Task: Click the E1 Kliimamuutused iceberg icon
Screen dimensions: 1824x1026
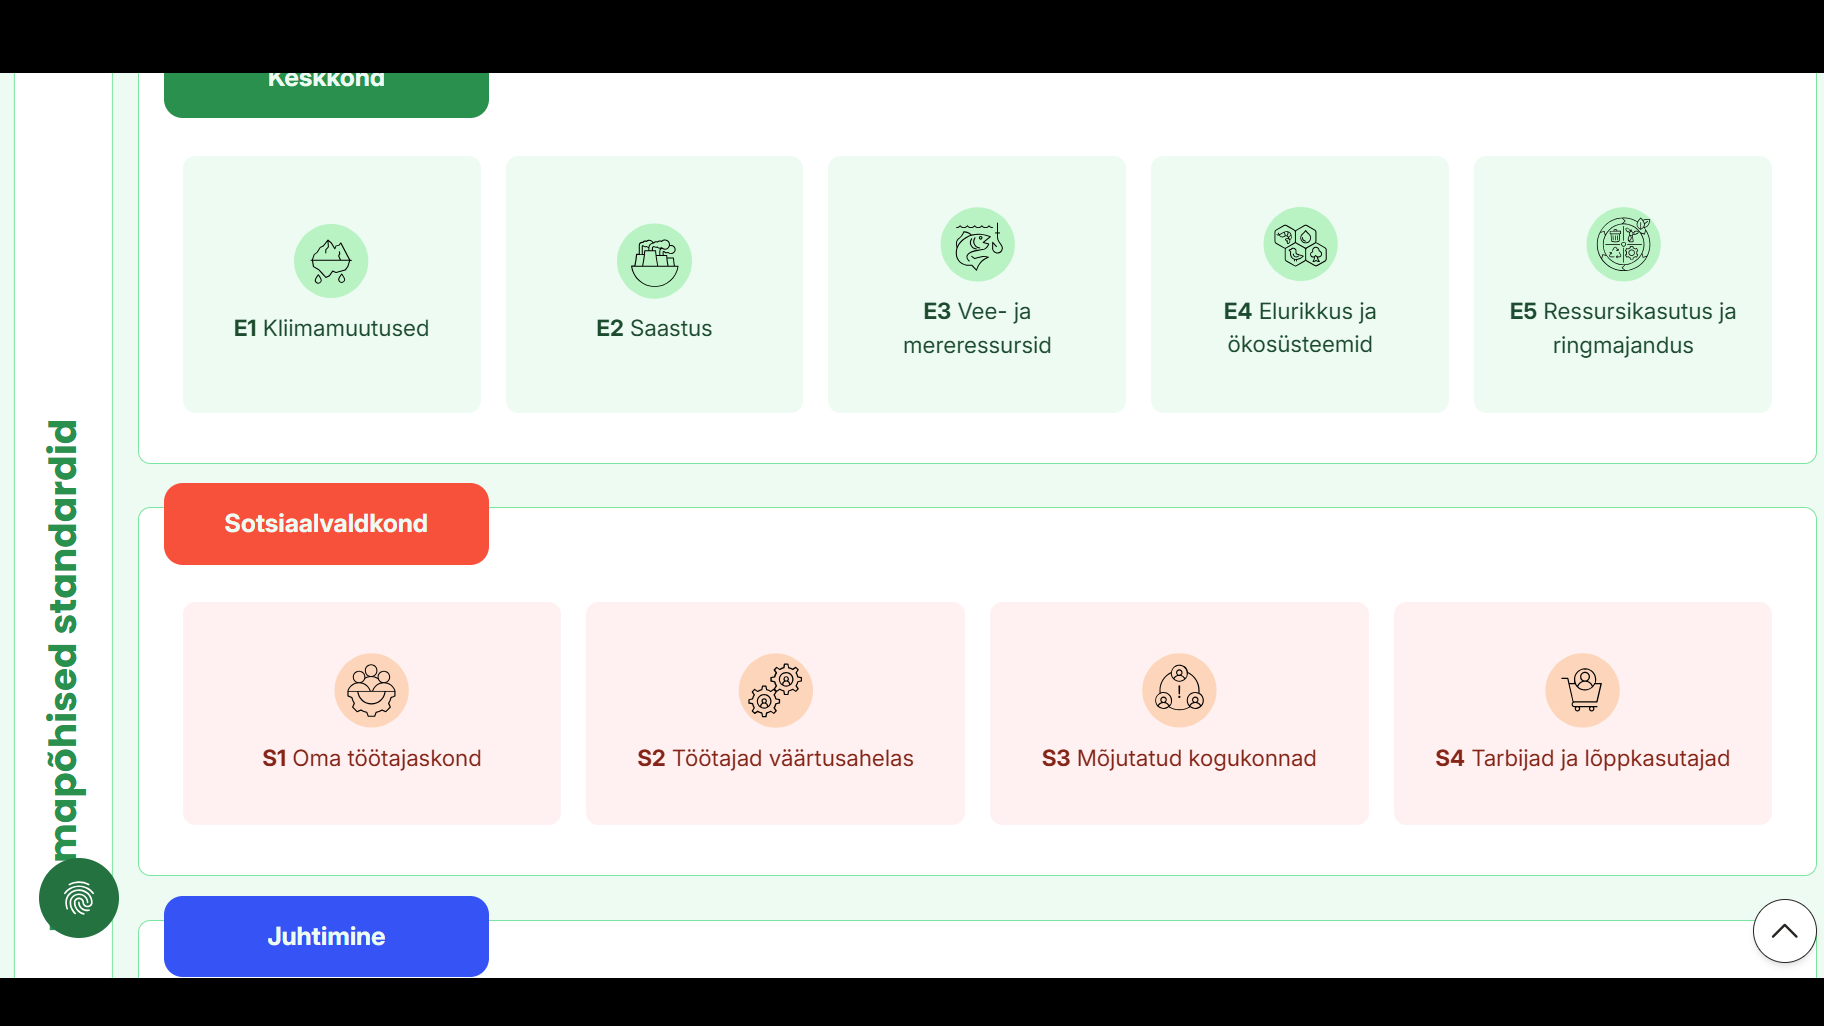Action: [331, 261]
